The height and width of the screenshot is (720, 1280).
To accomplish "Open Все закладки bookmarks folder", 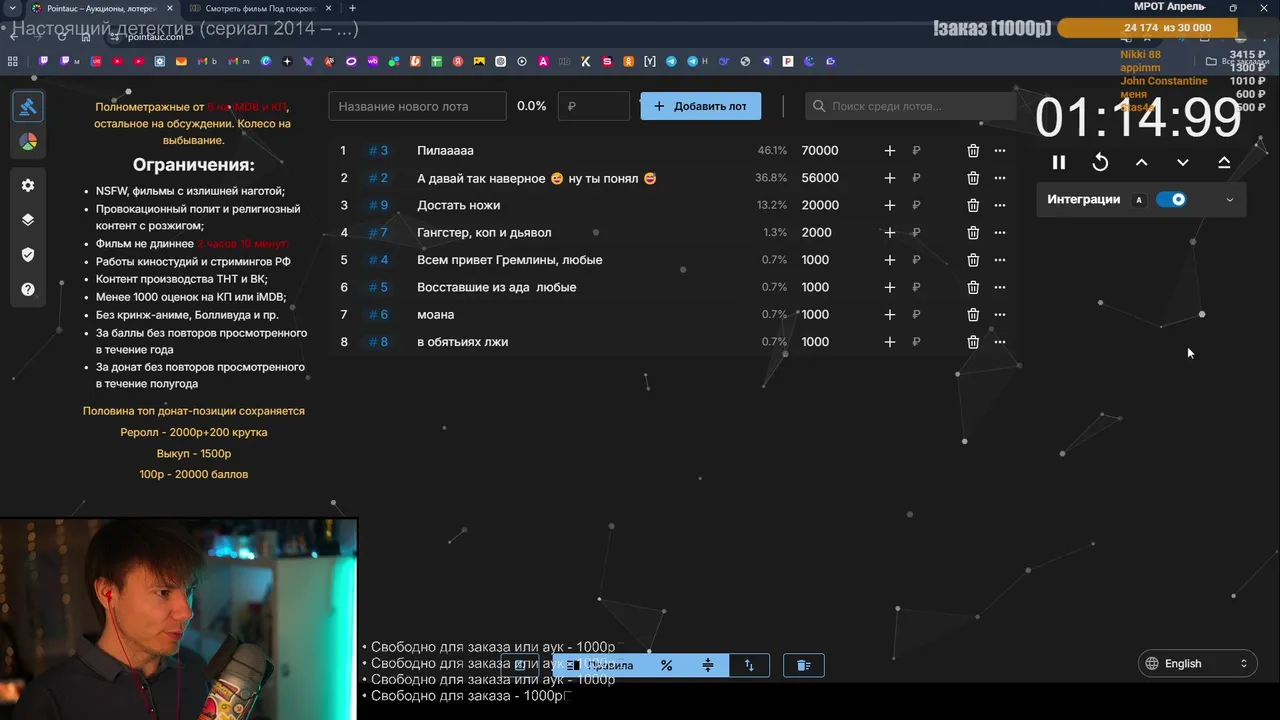I will [1239, 61].
